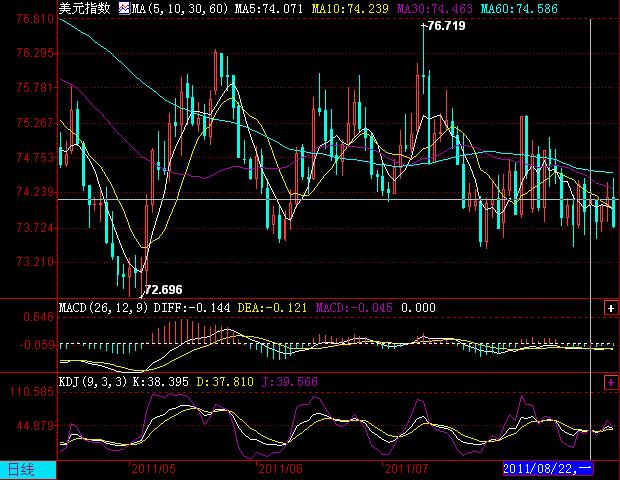Click the MACD(26,12,9) parameter label

coord(103,308)
